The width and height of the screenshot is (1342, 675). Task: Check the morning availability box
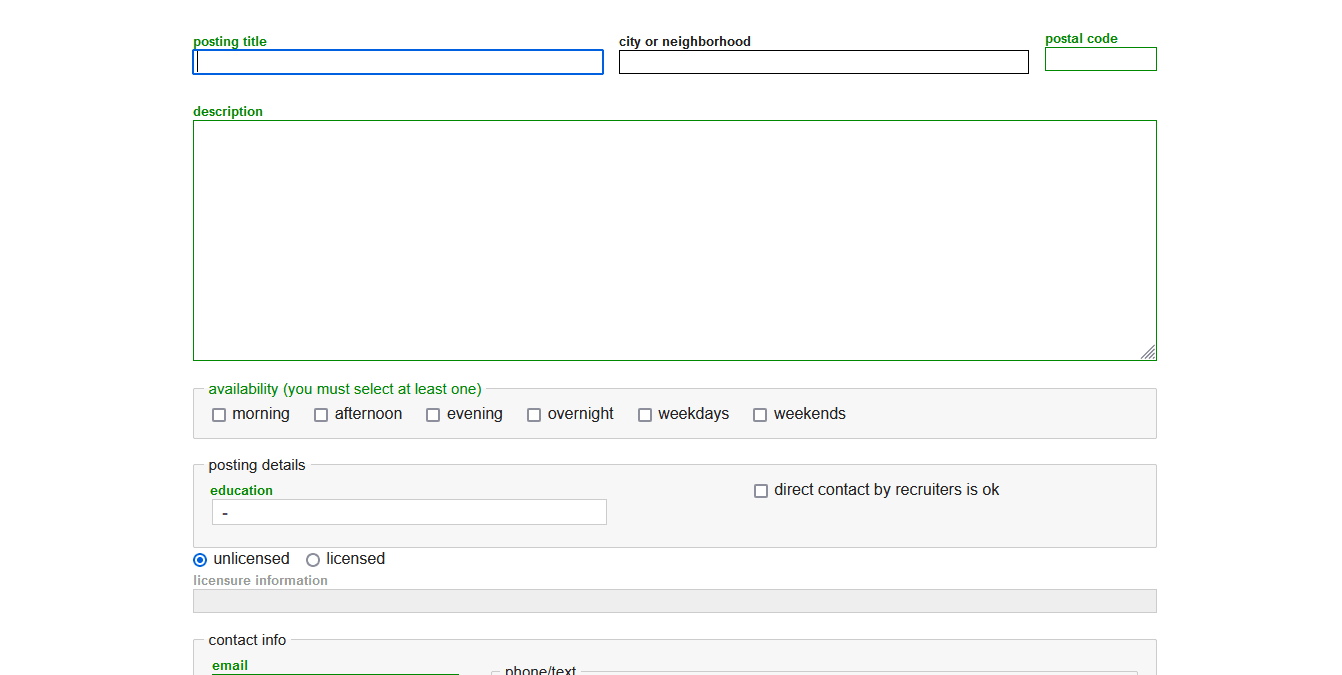pyautogui.click(x=219, y=415)
